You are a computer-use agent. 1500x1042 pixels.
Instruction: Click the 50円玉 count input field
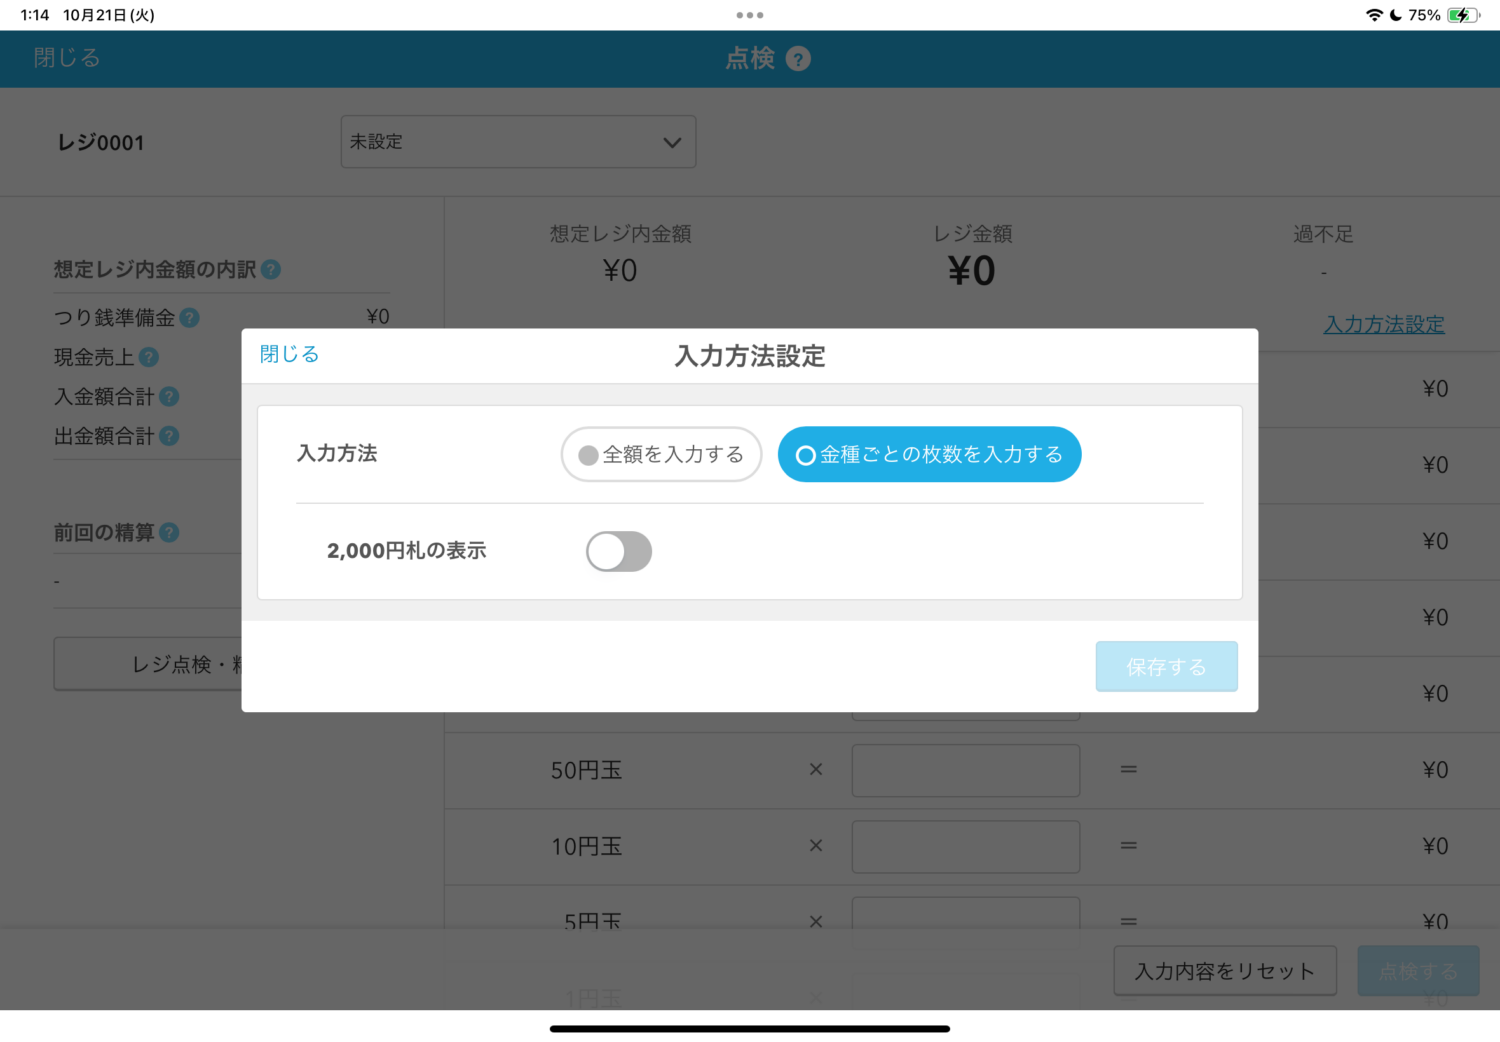(965, 770)
